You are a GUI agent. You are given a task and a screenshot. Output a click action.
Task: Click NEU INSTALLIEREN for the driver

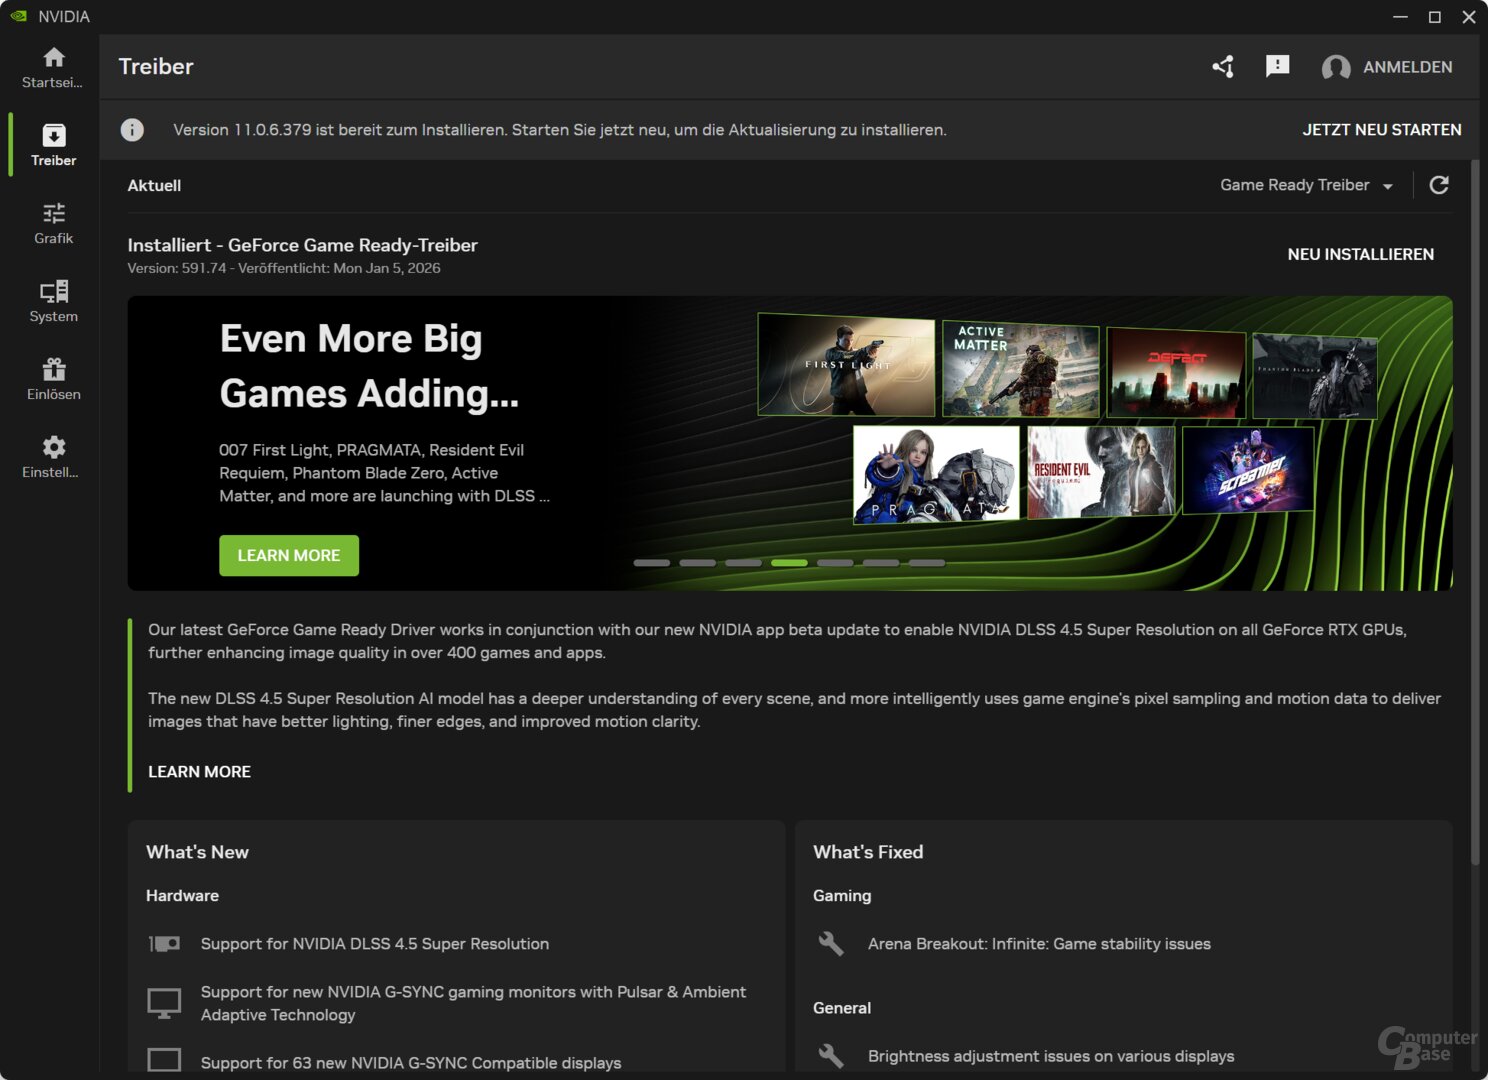coord(1360,254)
